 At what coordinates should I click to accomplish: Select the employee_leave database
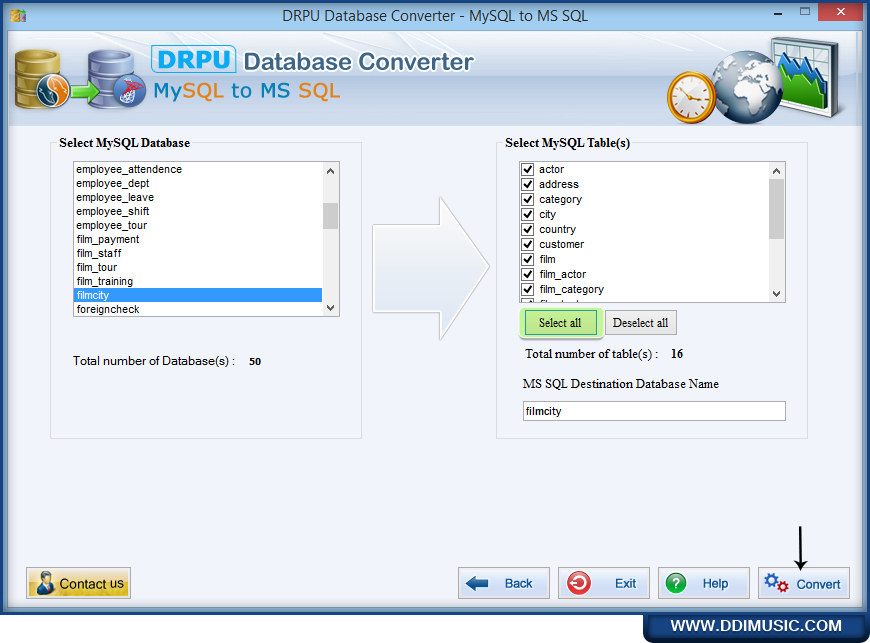(198, 198)
